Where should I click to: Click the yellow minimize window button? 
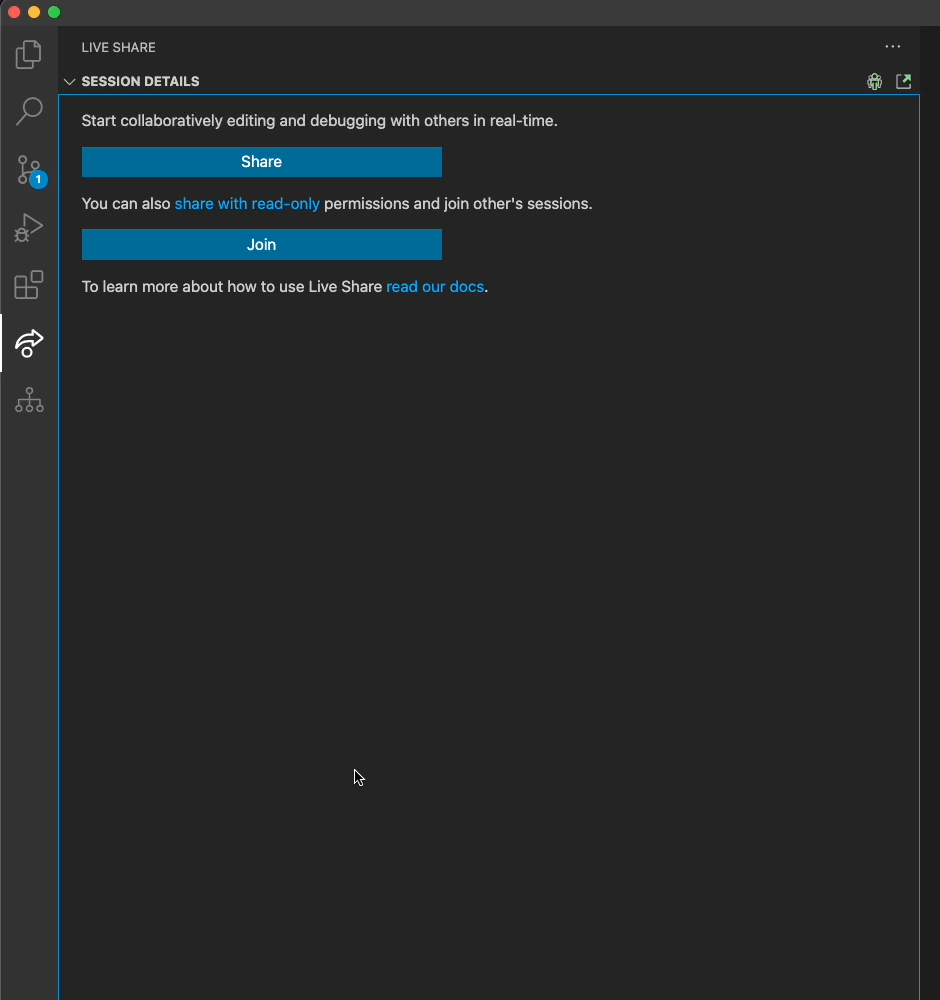point(34,12)
